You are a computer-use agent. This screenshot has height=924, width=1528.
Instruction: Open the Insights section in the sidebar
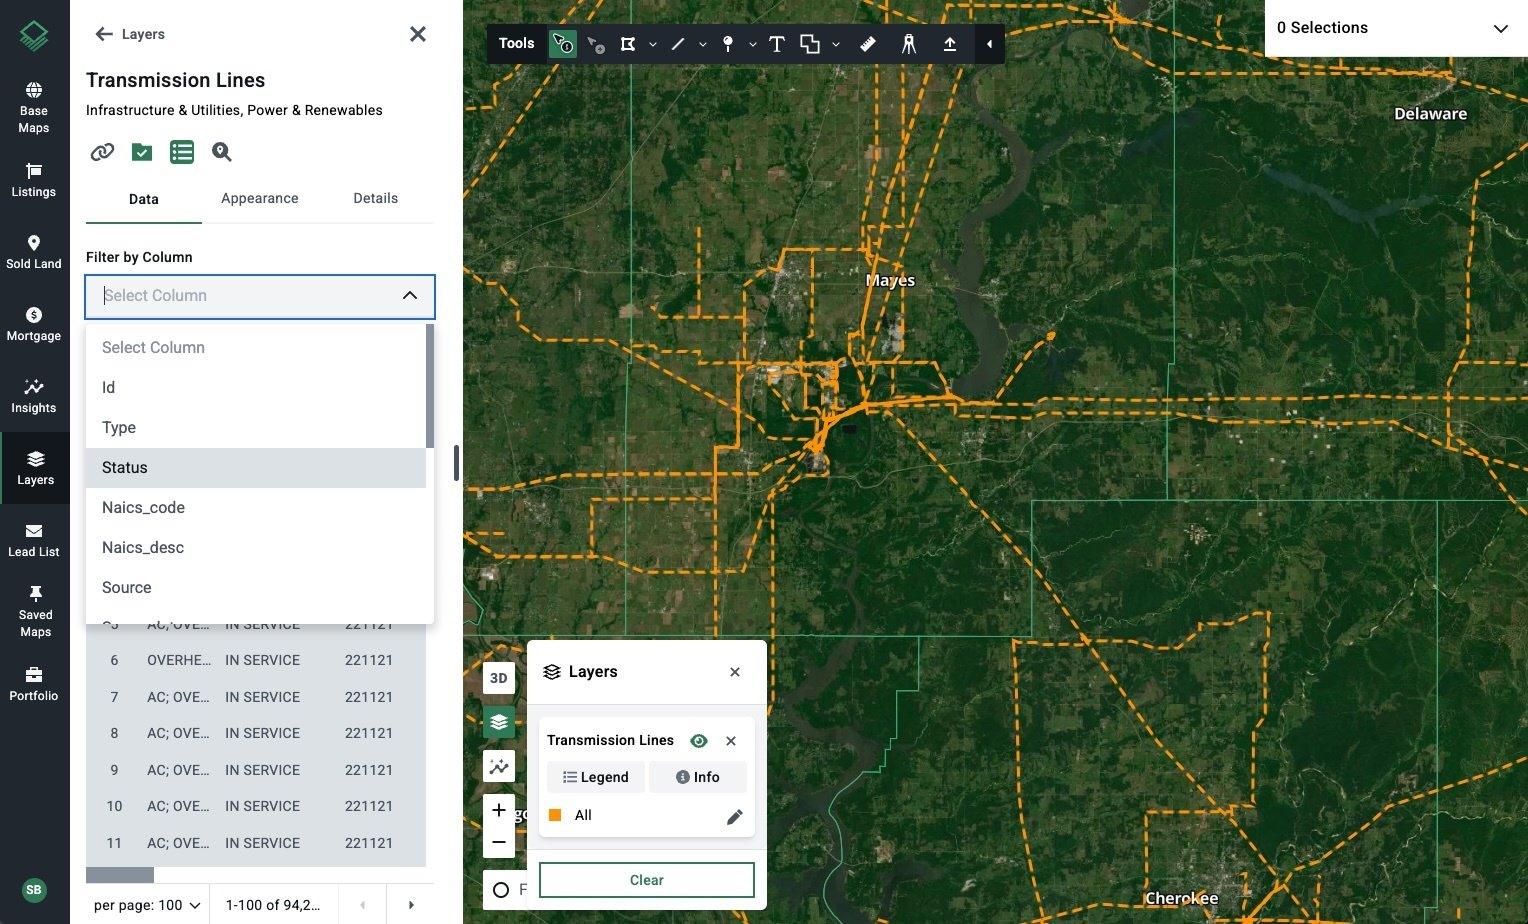point(34,395)
